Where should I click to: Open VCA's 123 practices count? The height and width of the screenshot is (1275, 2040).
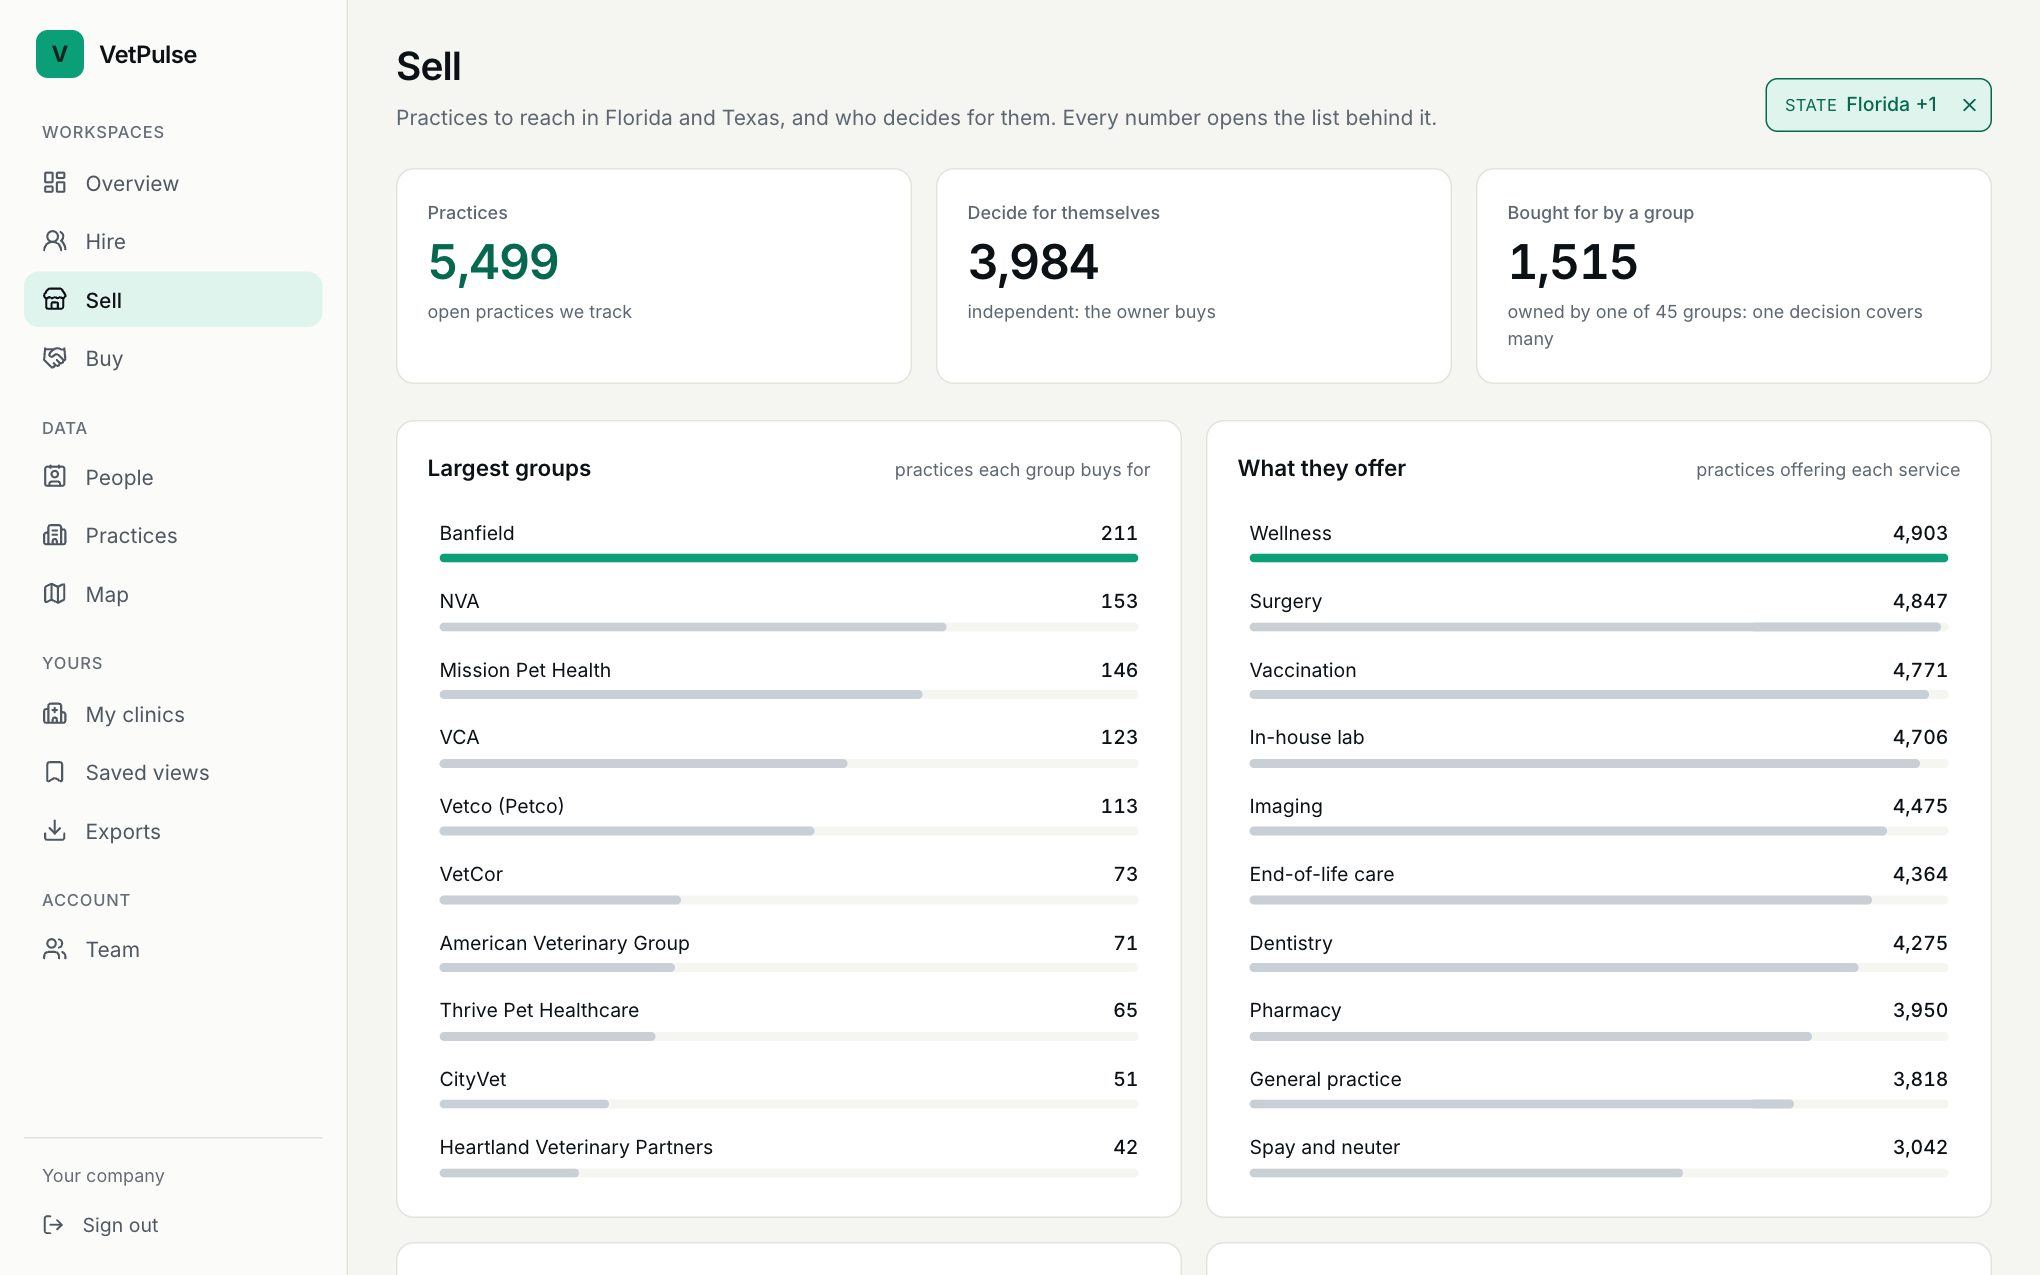(x=1119, y=737)
